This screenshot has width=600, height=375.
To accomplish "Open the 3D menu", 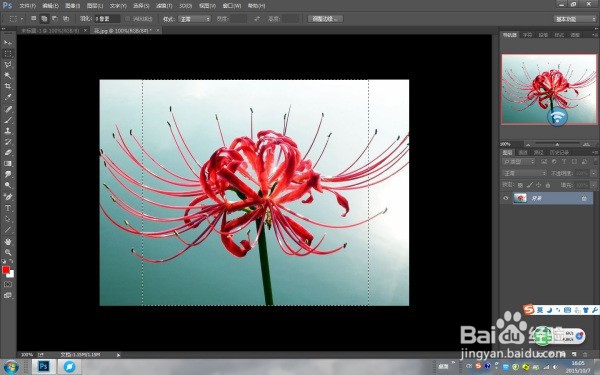I will pos(186,6).
